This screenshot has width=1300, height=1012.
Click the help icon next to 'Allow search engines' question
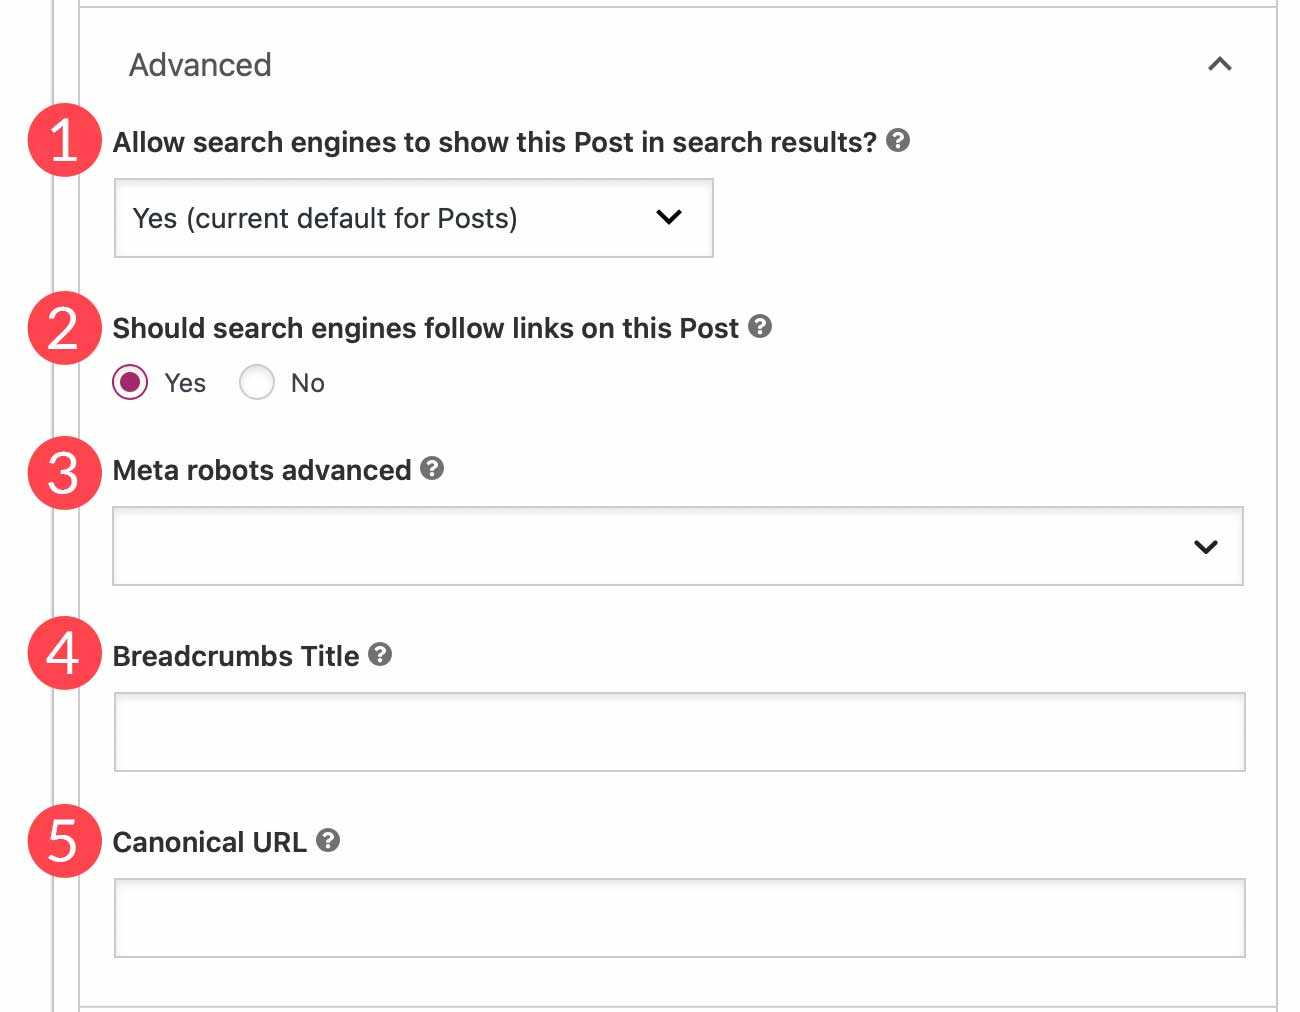(898, 141)
